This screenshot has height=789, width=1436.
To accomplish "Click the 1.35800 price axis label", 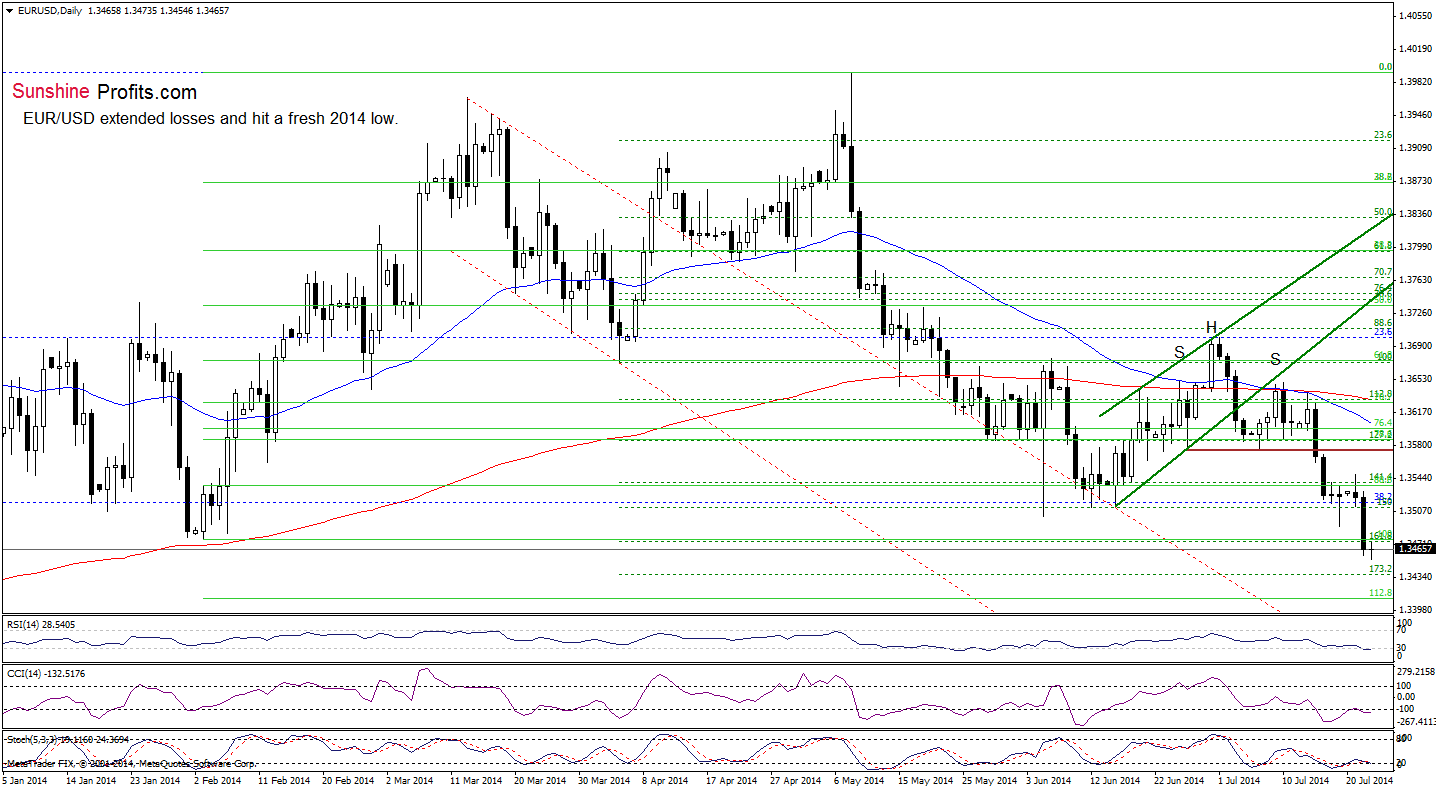I will [1416, 444].
